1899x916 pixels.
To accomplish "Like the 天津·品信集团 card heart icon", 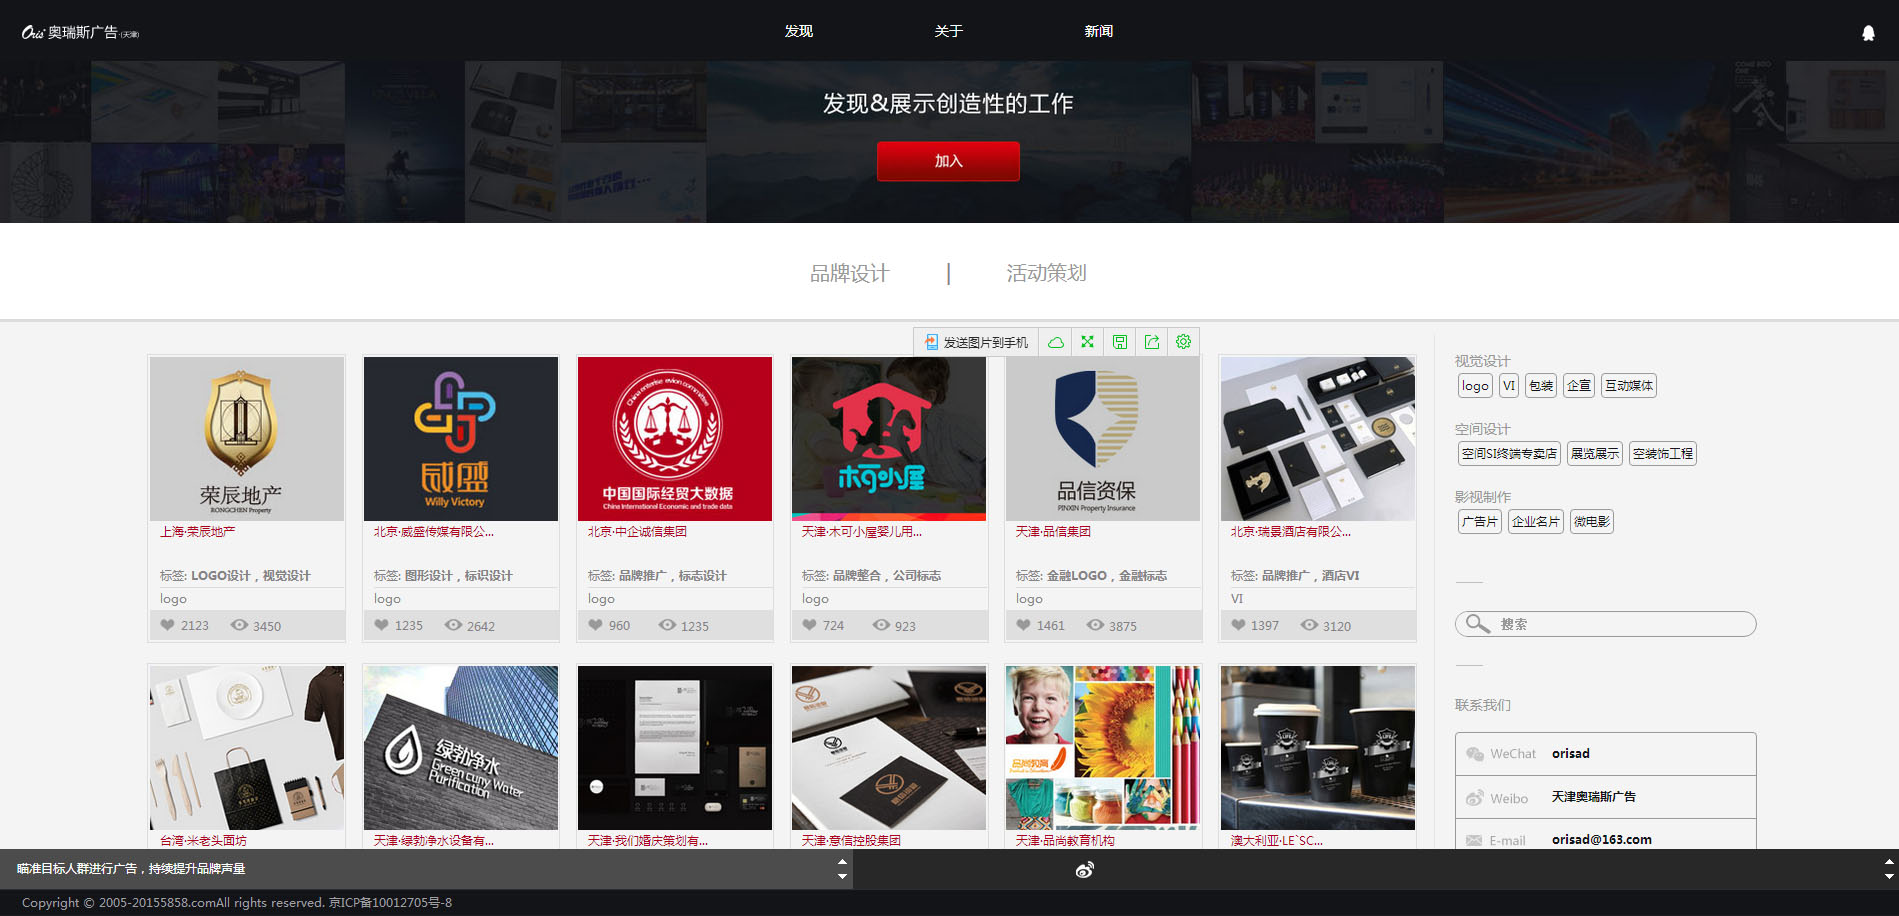I will 1023,625.
